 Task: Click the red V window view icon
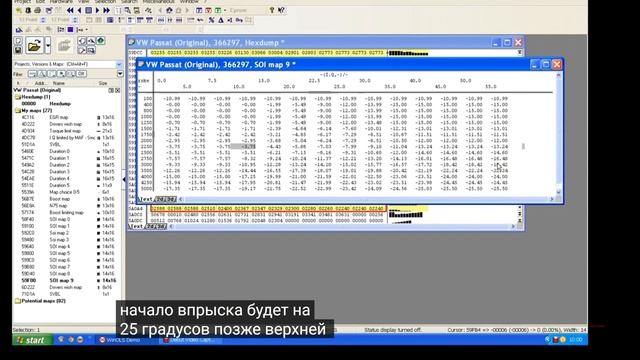(x=208, y=10)
